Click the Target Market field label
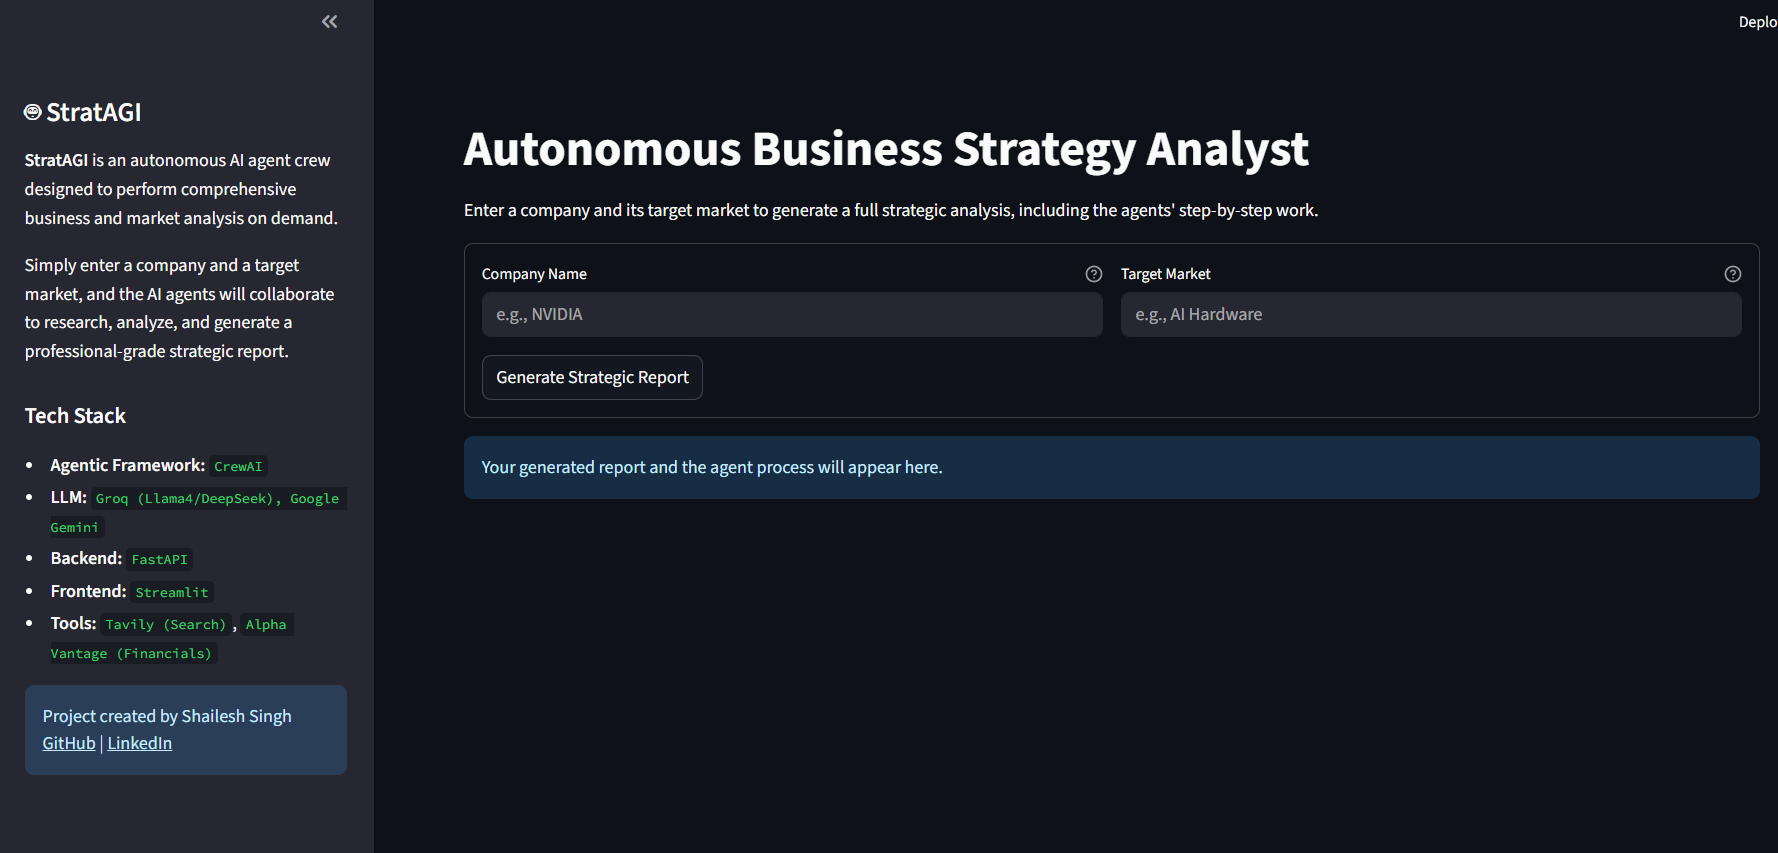The image size is (1778, 853). [1165, 274]
